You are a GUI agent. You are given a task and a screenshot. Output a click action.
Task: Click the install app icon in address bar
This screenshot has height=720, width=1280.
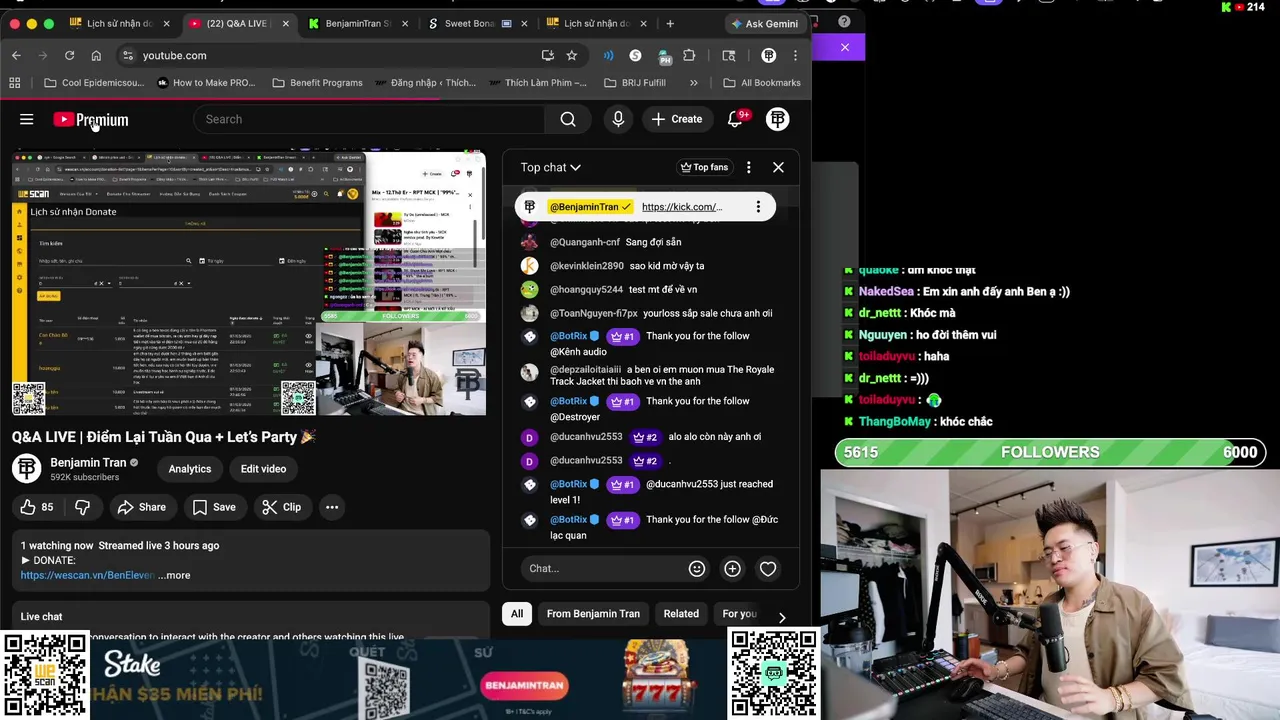(547, 55)
